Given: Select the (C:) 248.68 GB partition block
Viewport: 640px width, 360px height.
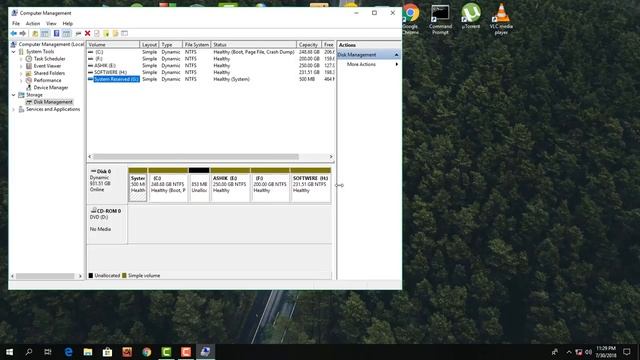Looking at the screenshot, I should [x=168, y=184].
